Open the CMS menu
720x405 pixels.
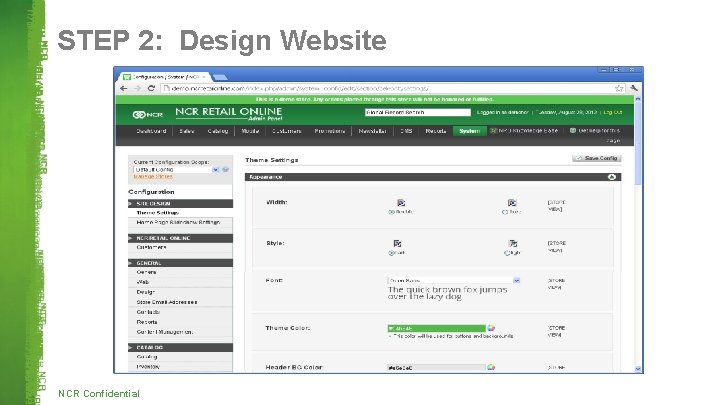(406, 131)
